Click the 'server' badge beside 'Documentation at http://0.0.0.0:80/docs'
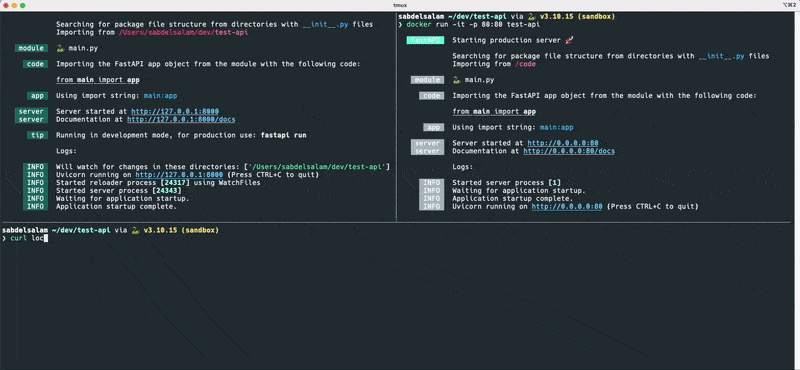Image resolution: width=800 pixels, height=370 pixels. click(428, 152)
